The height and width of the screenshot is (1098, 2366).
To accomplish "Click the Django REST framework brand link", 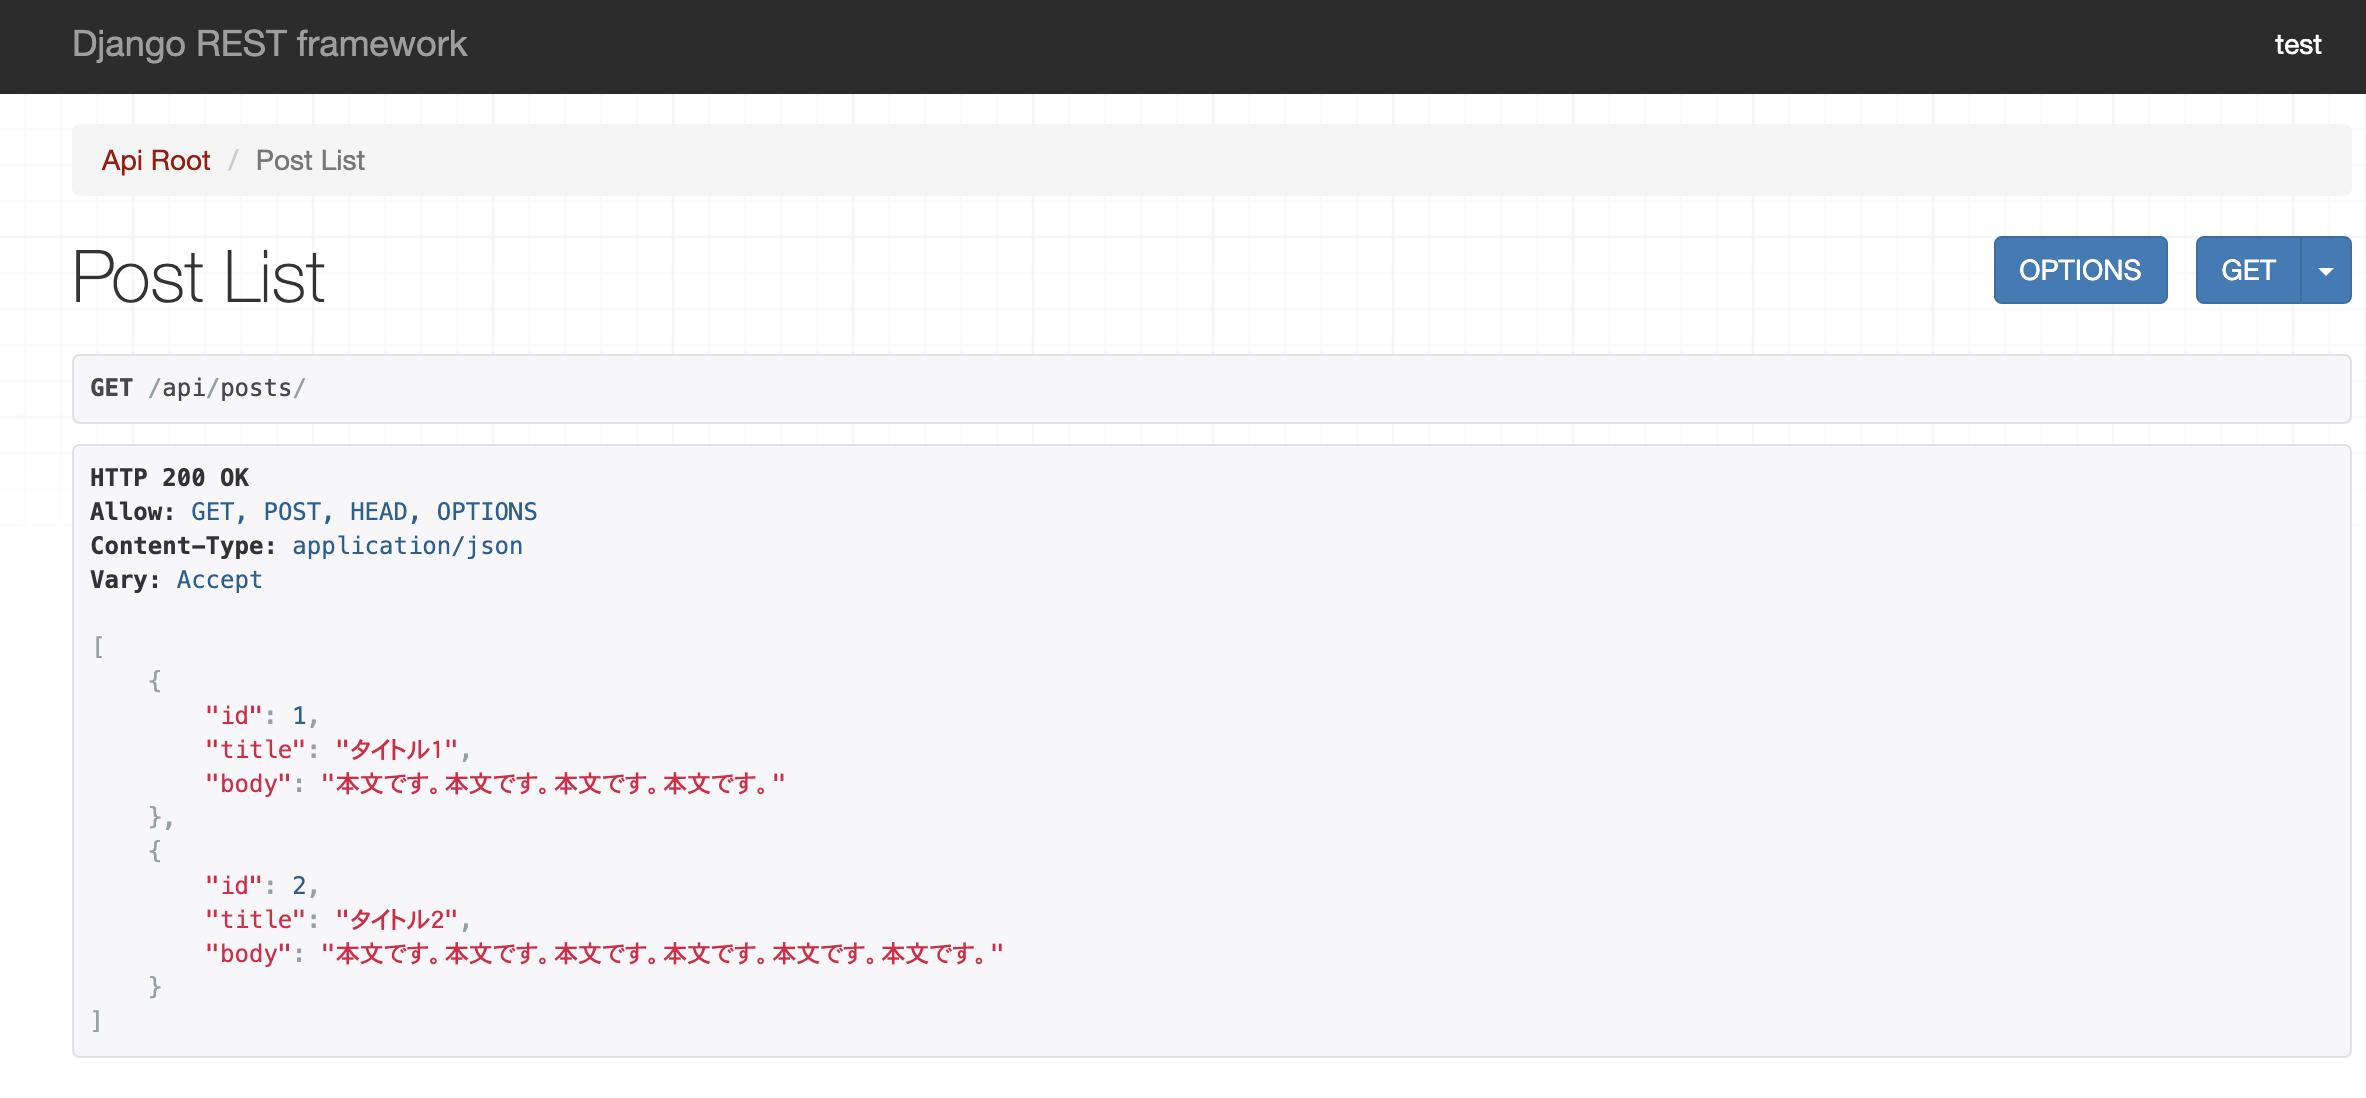I will point(270,45).
